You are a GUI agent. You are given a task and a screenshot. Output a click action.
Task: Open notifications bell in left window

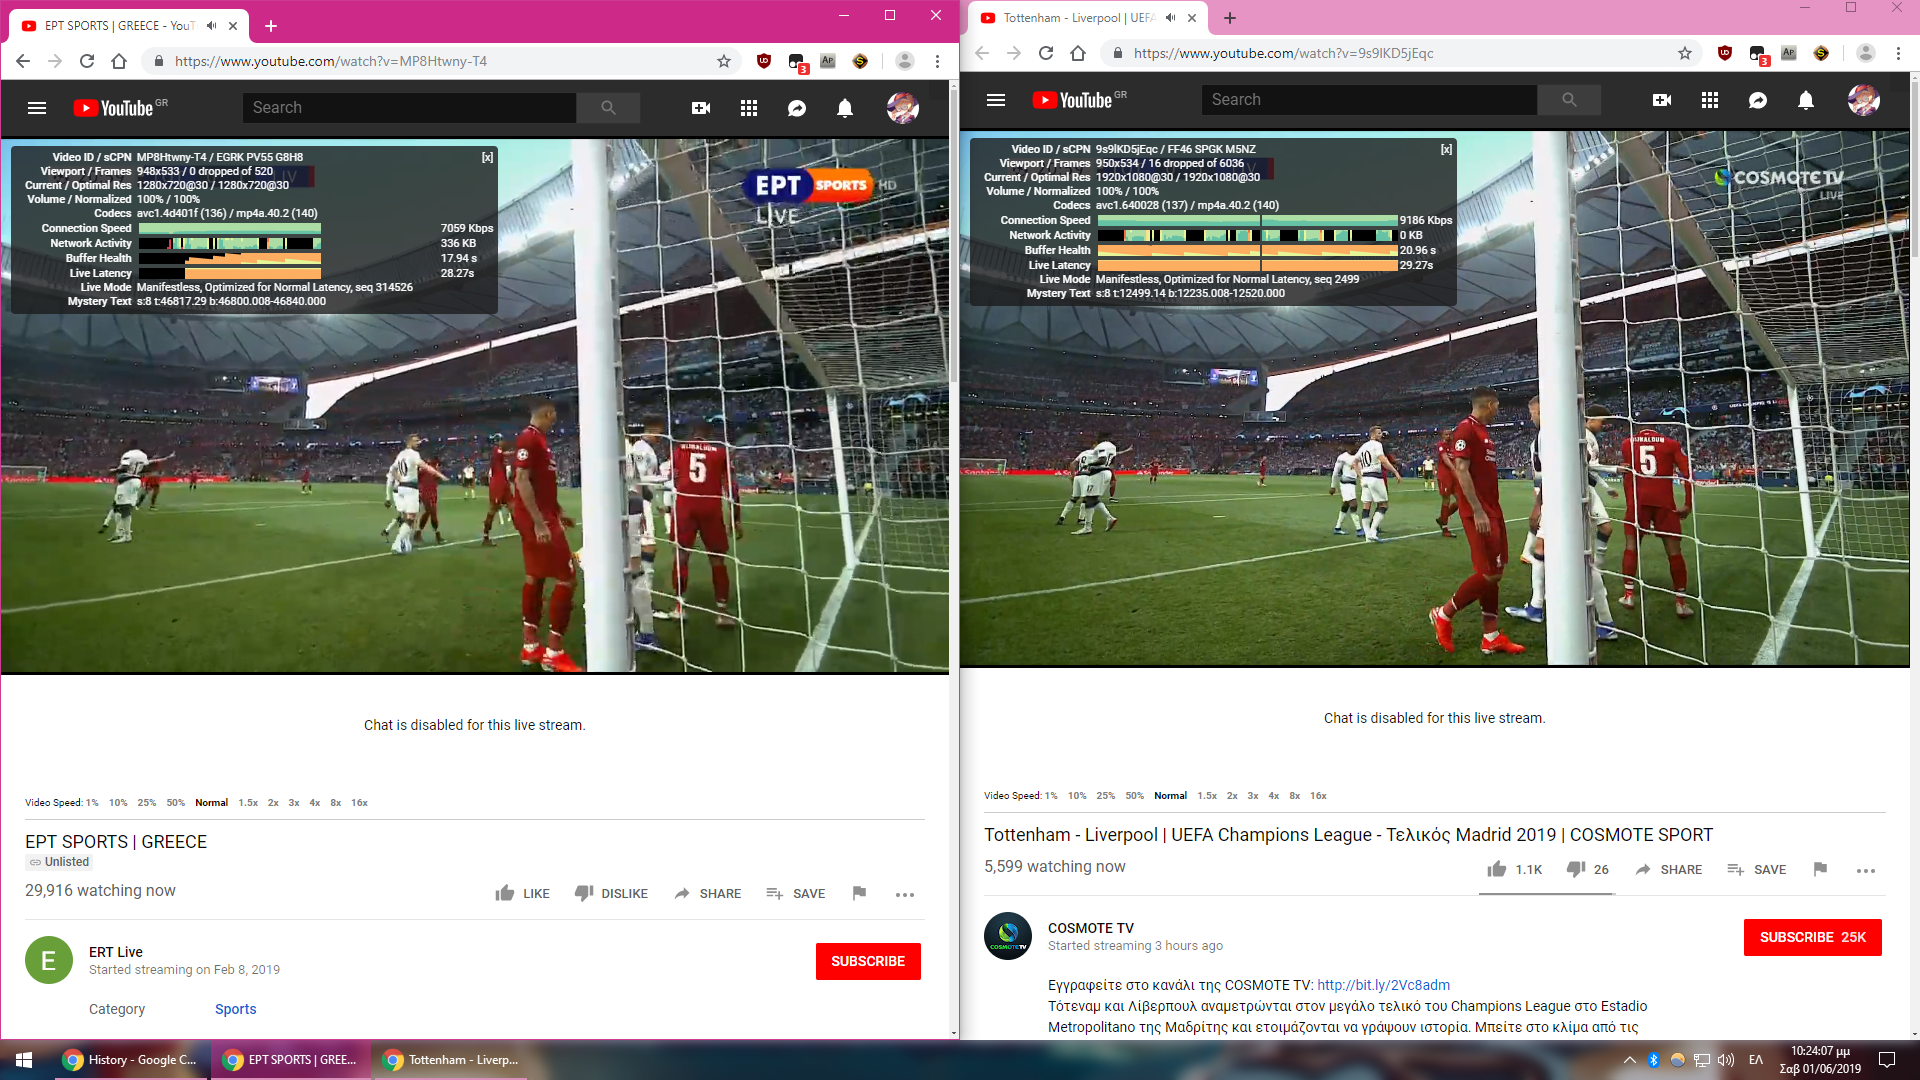[845, 108]
